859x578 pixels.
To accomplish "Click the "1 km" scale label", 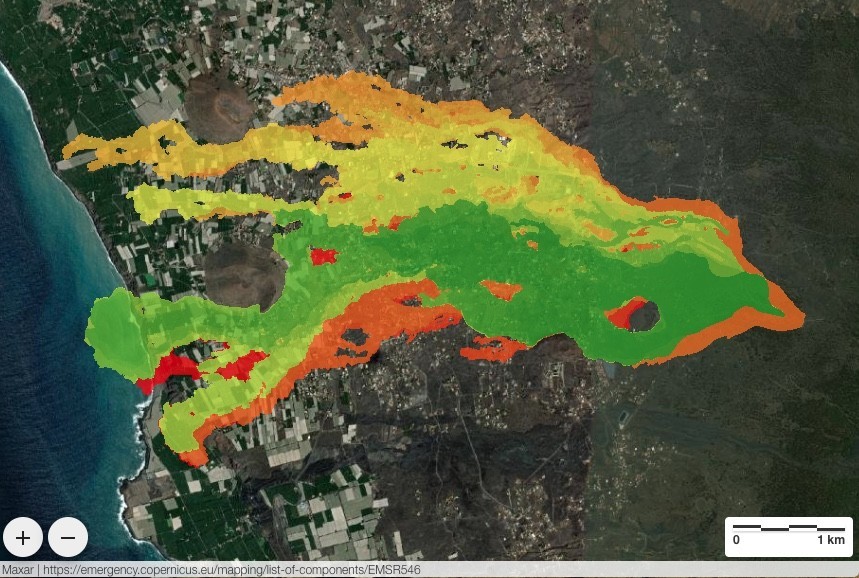I will tap(831, 540).
